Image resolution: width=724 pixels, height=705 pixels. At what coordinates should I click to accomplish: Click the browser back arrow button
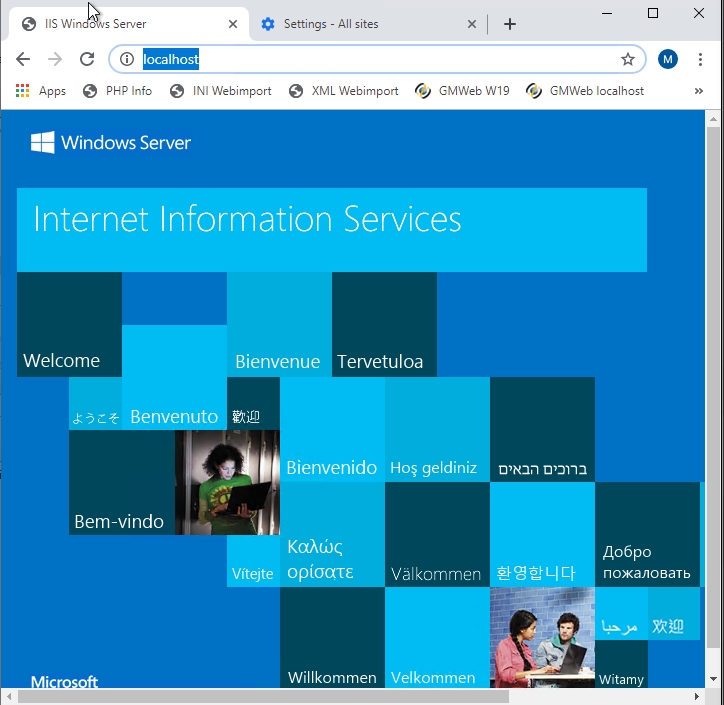23,60
